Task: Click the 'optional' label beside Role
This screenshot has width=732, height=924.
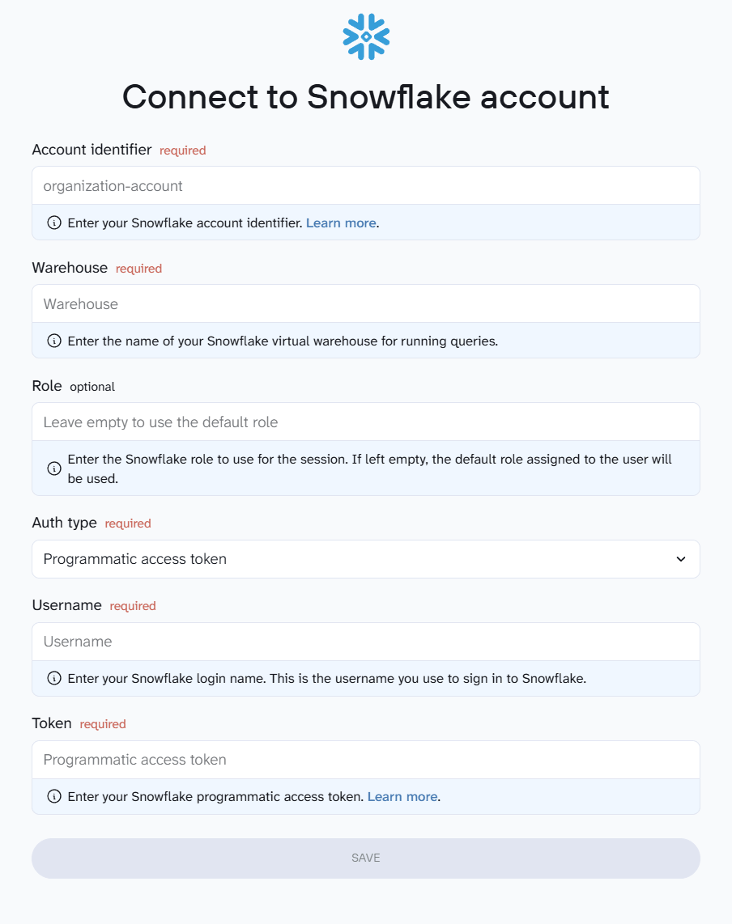Action: [92, 386]
